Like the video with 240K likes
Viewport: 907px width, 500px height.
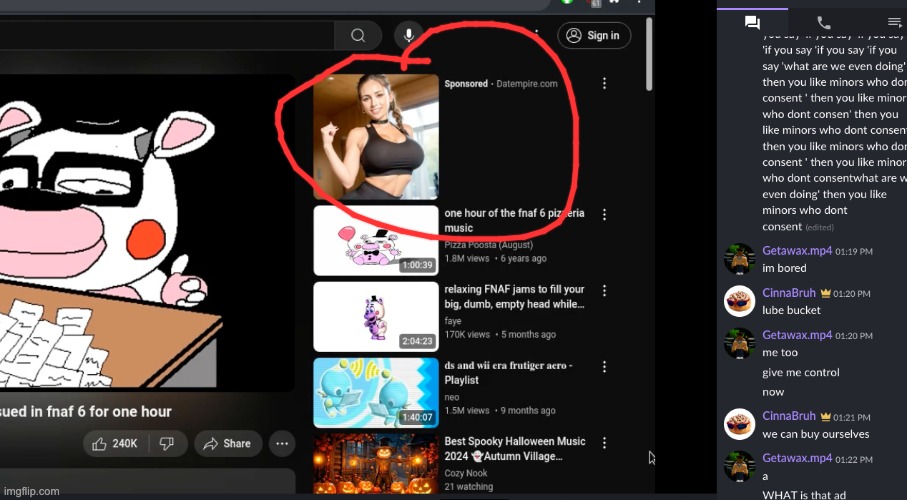tap(116, 444)
